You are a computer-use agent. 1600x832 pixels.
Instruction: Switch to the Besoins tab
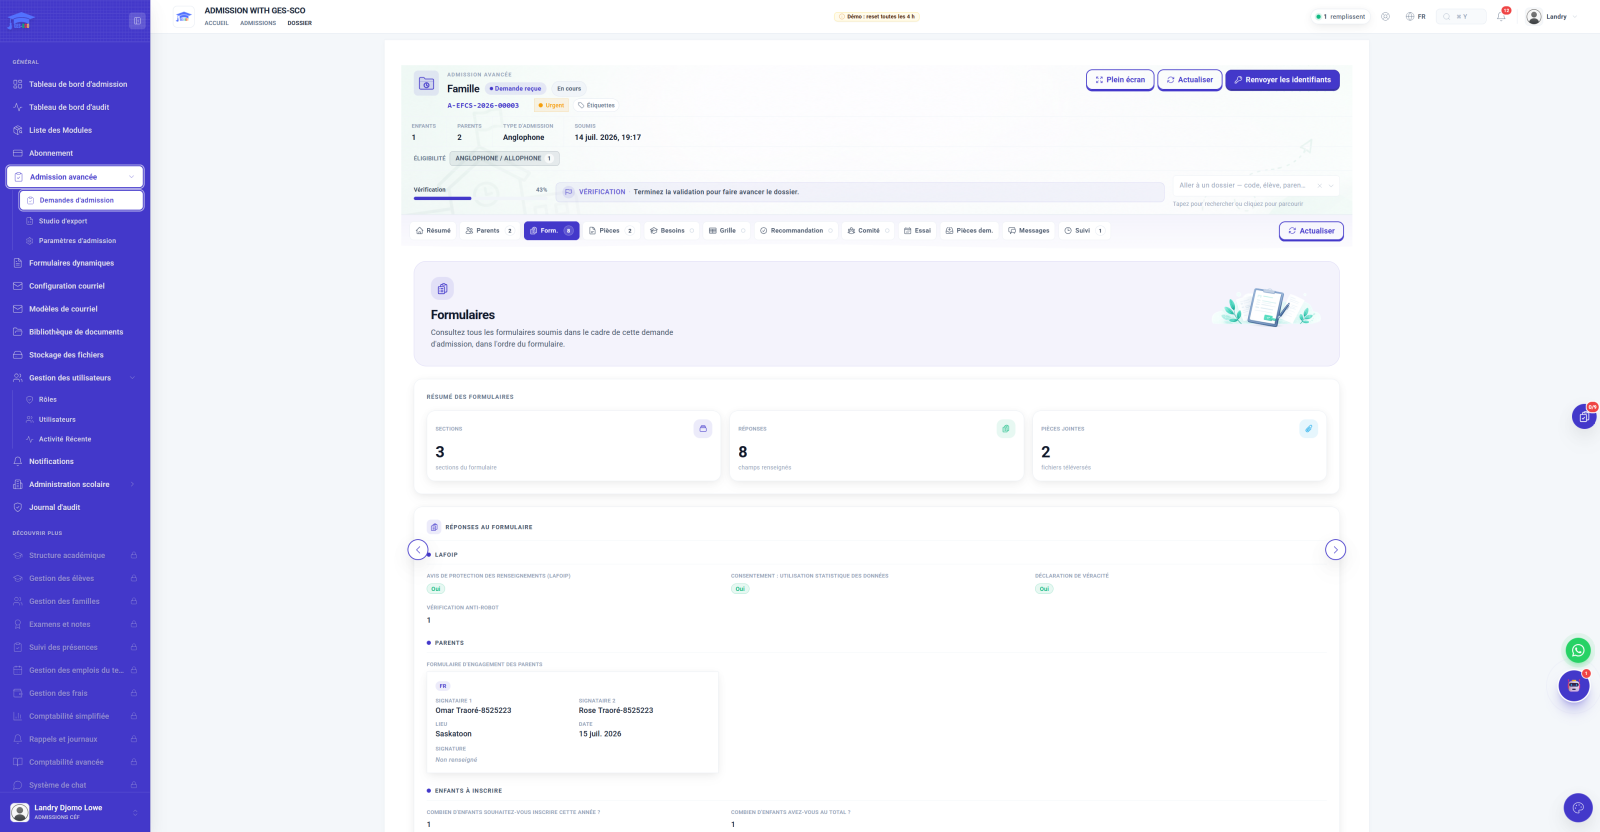pos(672,231)
